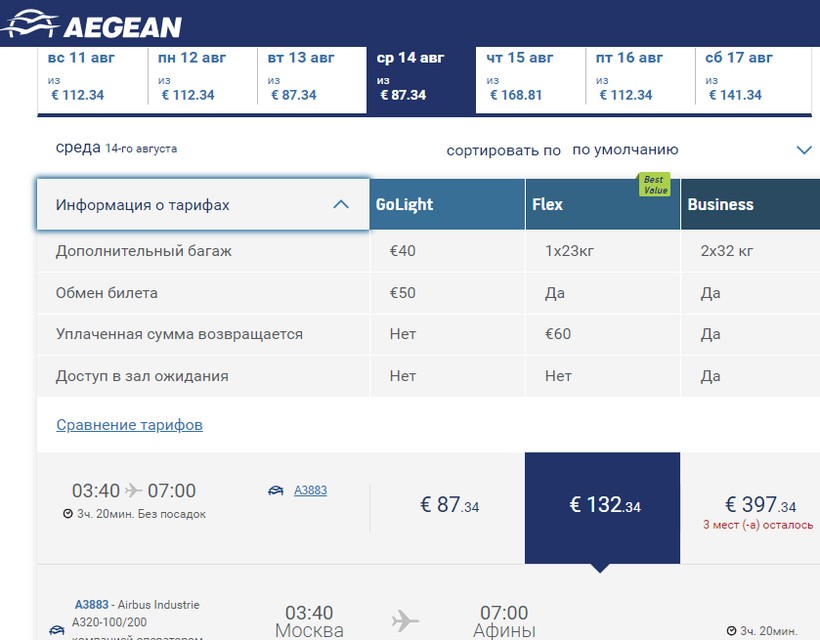Click the Aegean logo in the header

pos(93,25)
